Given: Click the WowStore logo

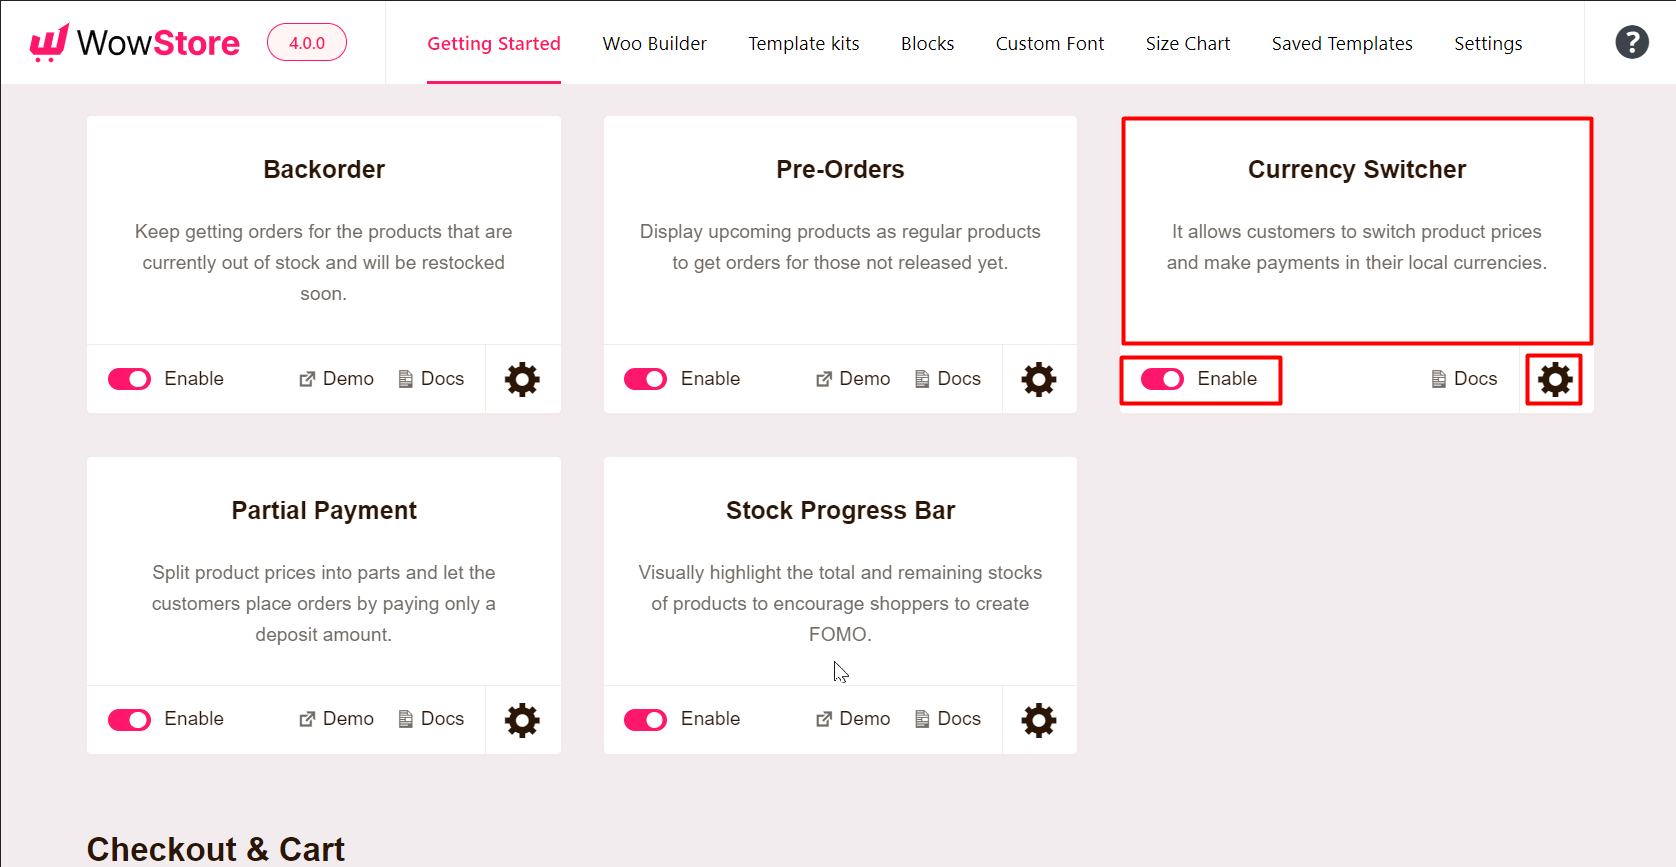Looking at the screenshot, I should (134, 42).
